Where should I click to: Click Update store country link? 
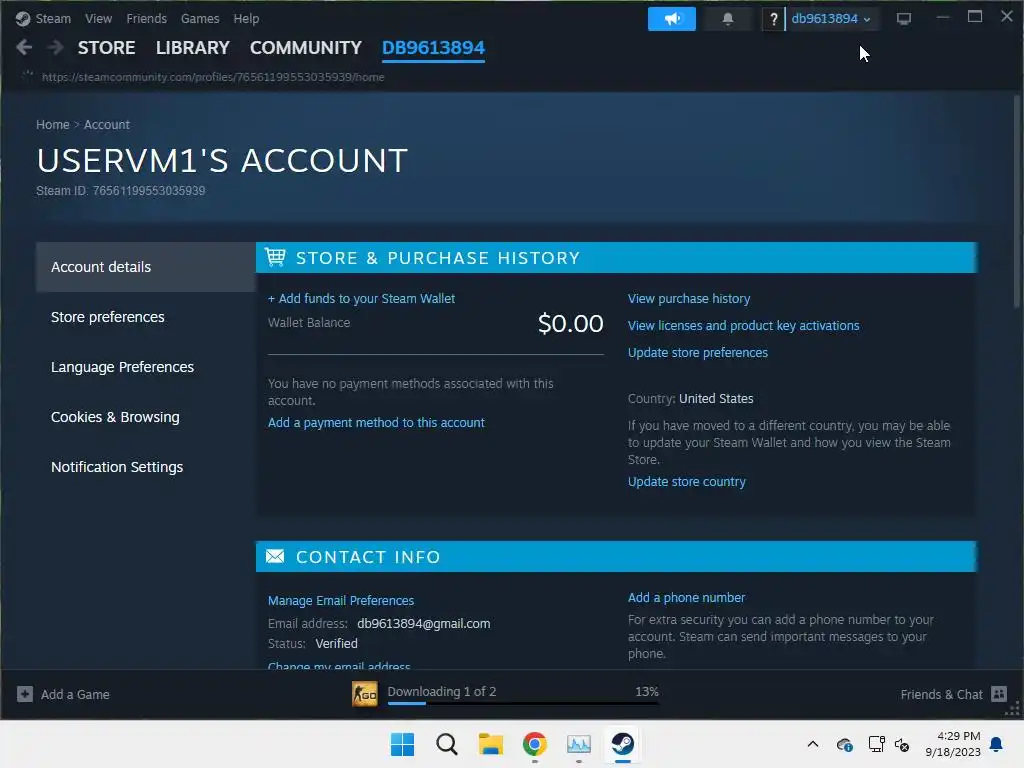point(686,481)
